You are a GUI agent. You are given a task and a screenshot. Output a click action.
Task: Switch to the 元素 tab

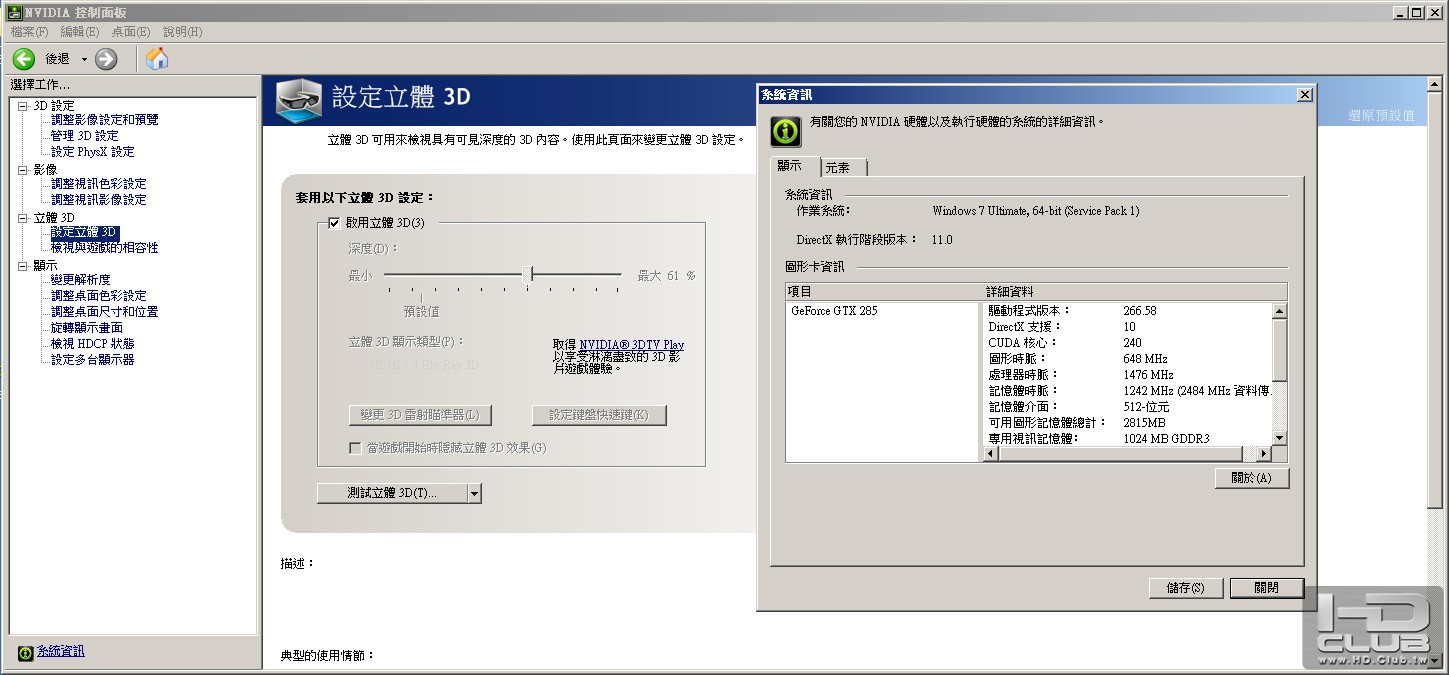coord(843,168)
